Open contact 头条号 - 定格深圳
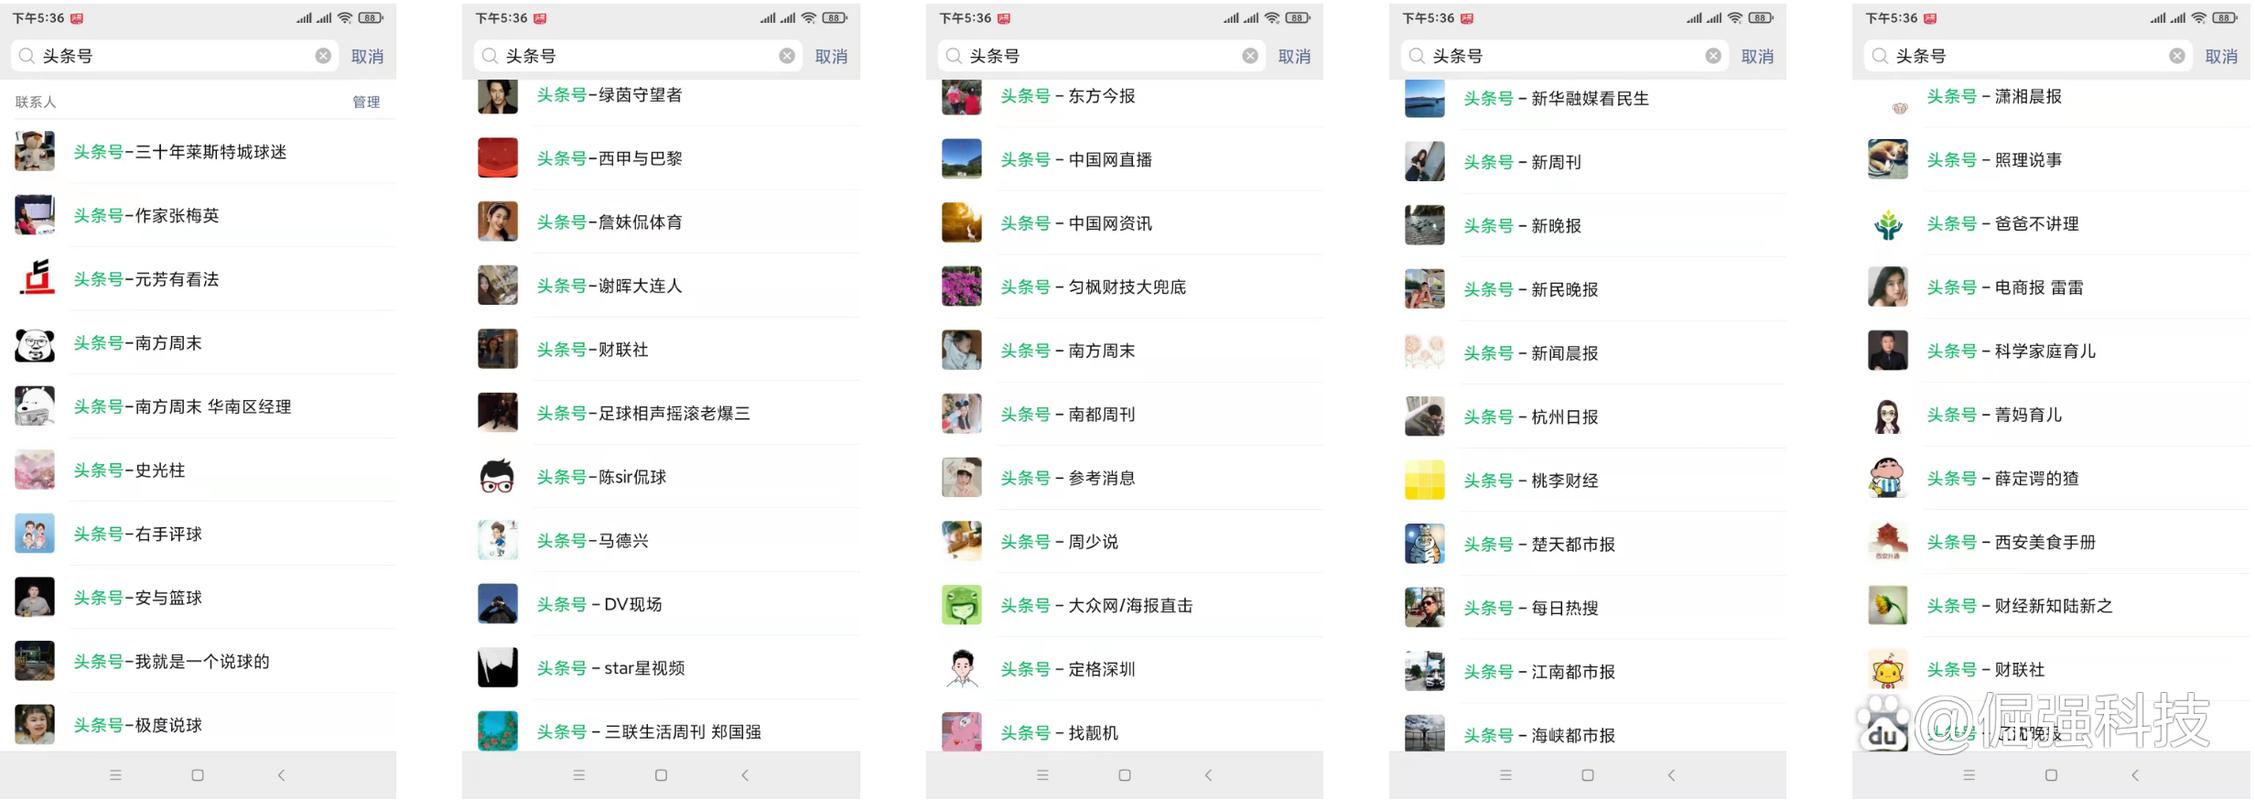 pyautogui.click(x=1124, y=669)
